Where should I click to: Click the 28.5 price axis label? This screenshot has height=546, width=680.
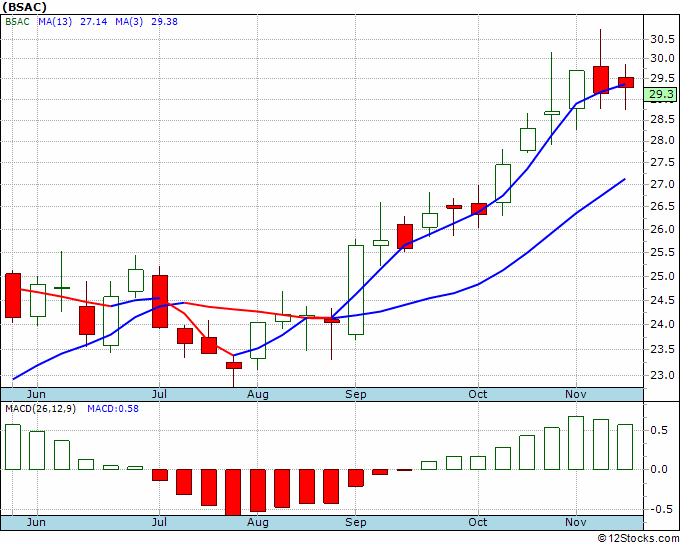click(662, 119)
